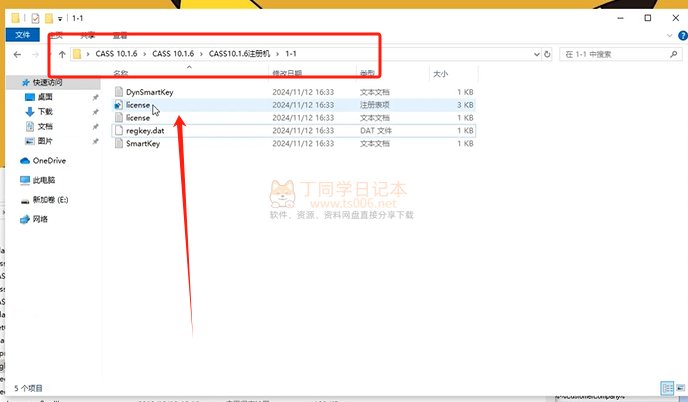Click 2024/11/12 16:33 date of regkey.dat

[303, 130]
